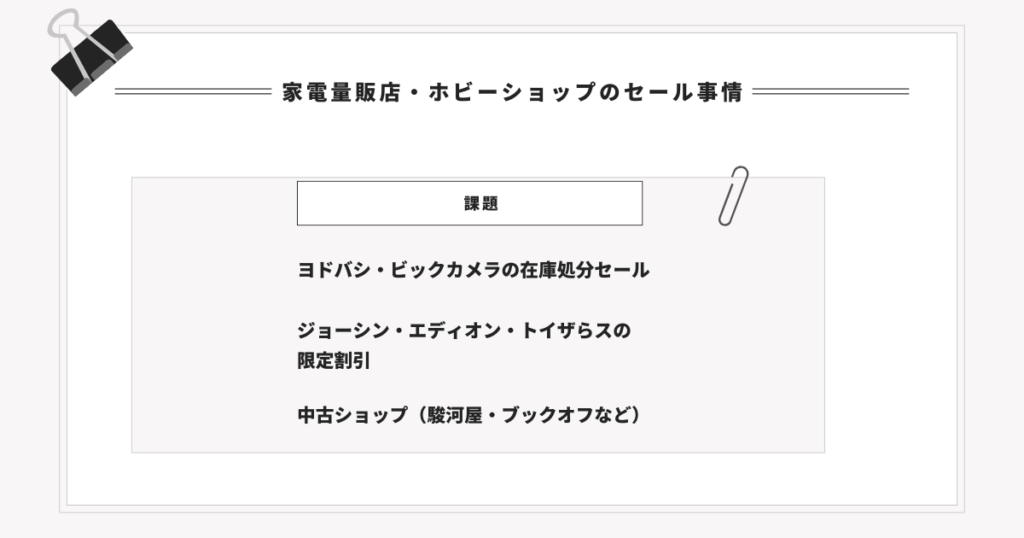
Task: Click 中古ショップ（駿河屋・ブックオフなど） item
Action: (469, 415)
